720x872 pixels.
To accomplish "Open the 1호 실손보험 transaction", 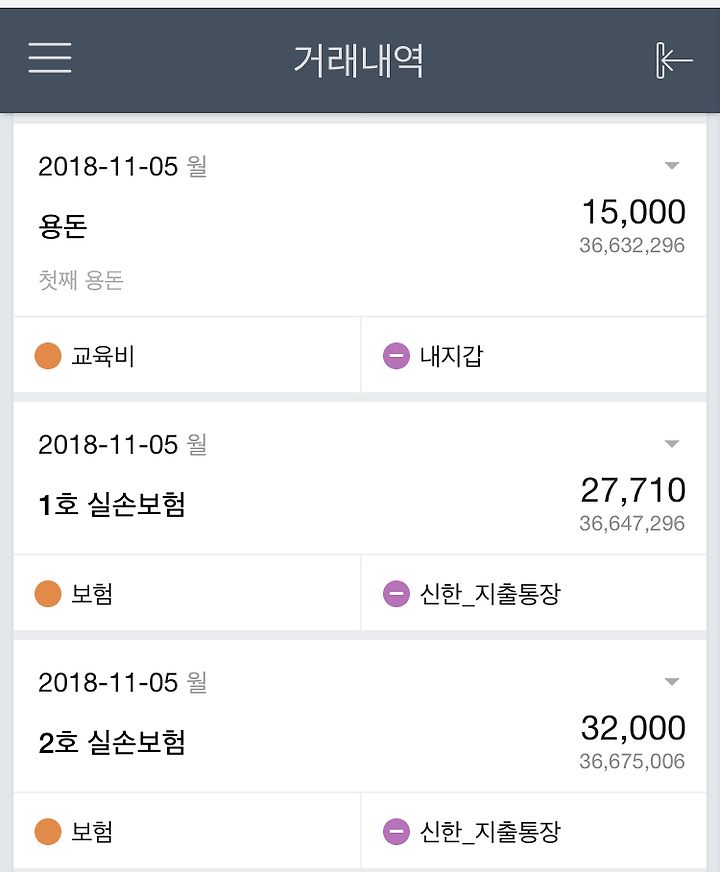I will pos(360,478).
